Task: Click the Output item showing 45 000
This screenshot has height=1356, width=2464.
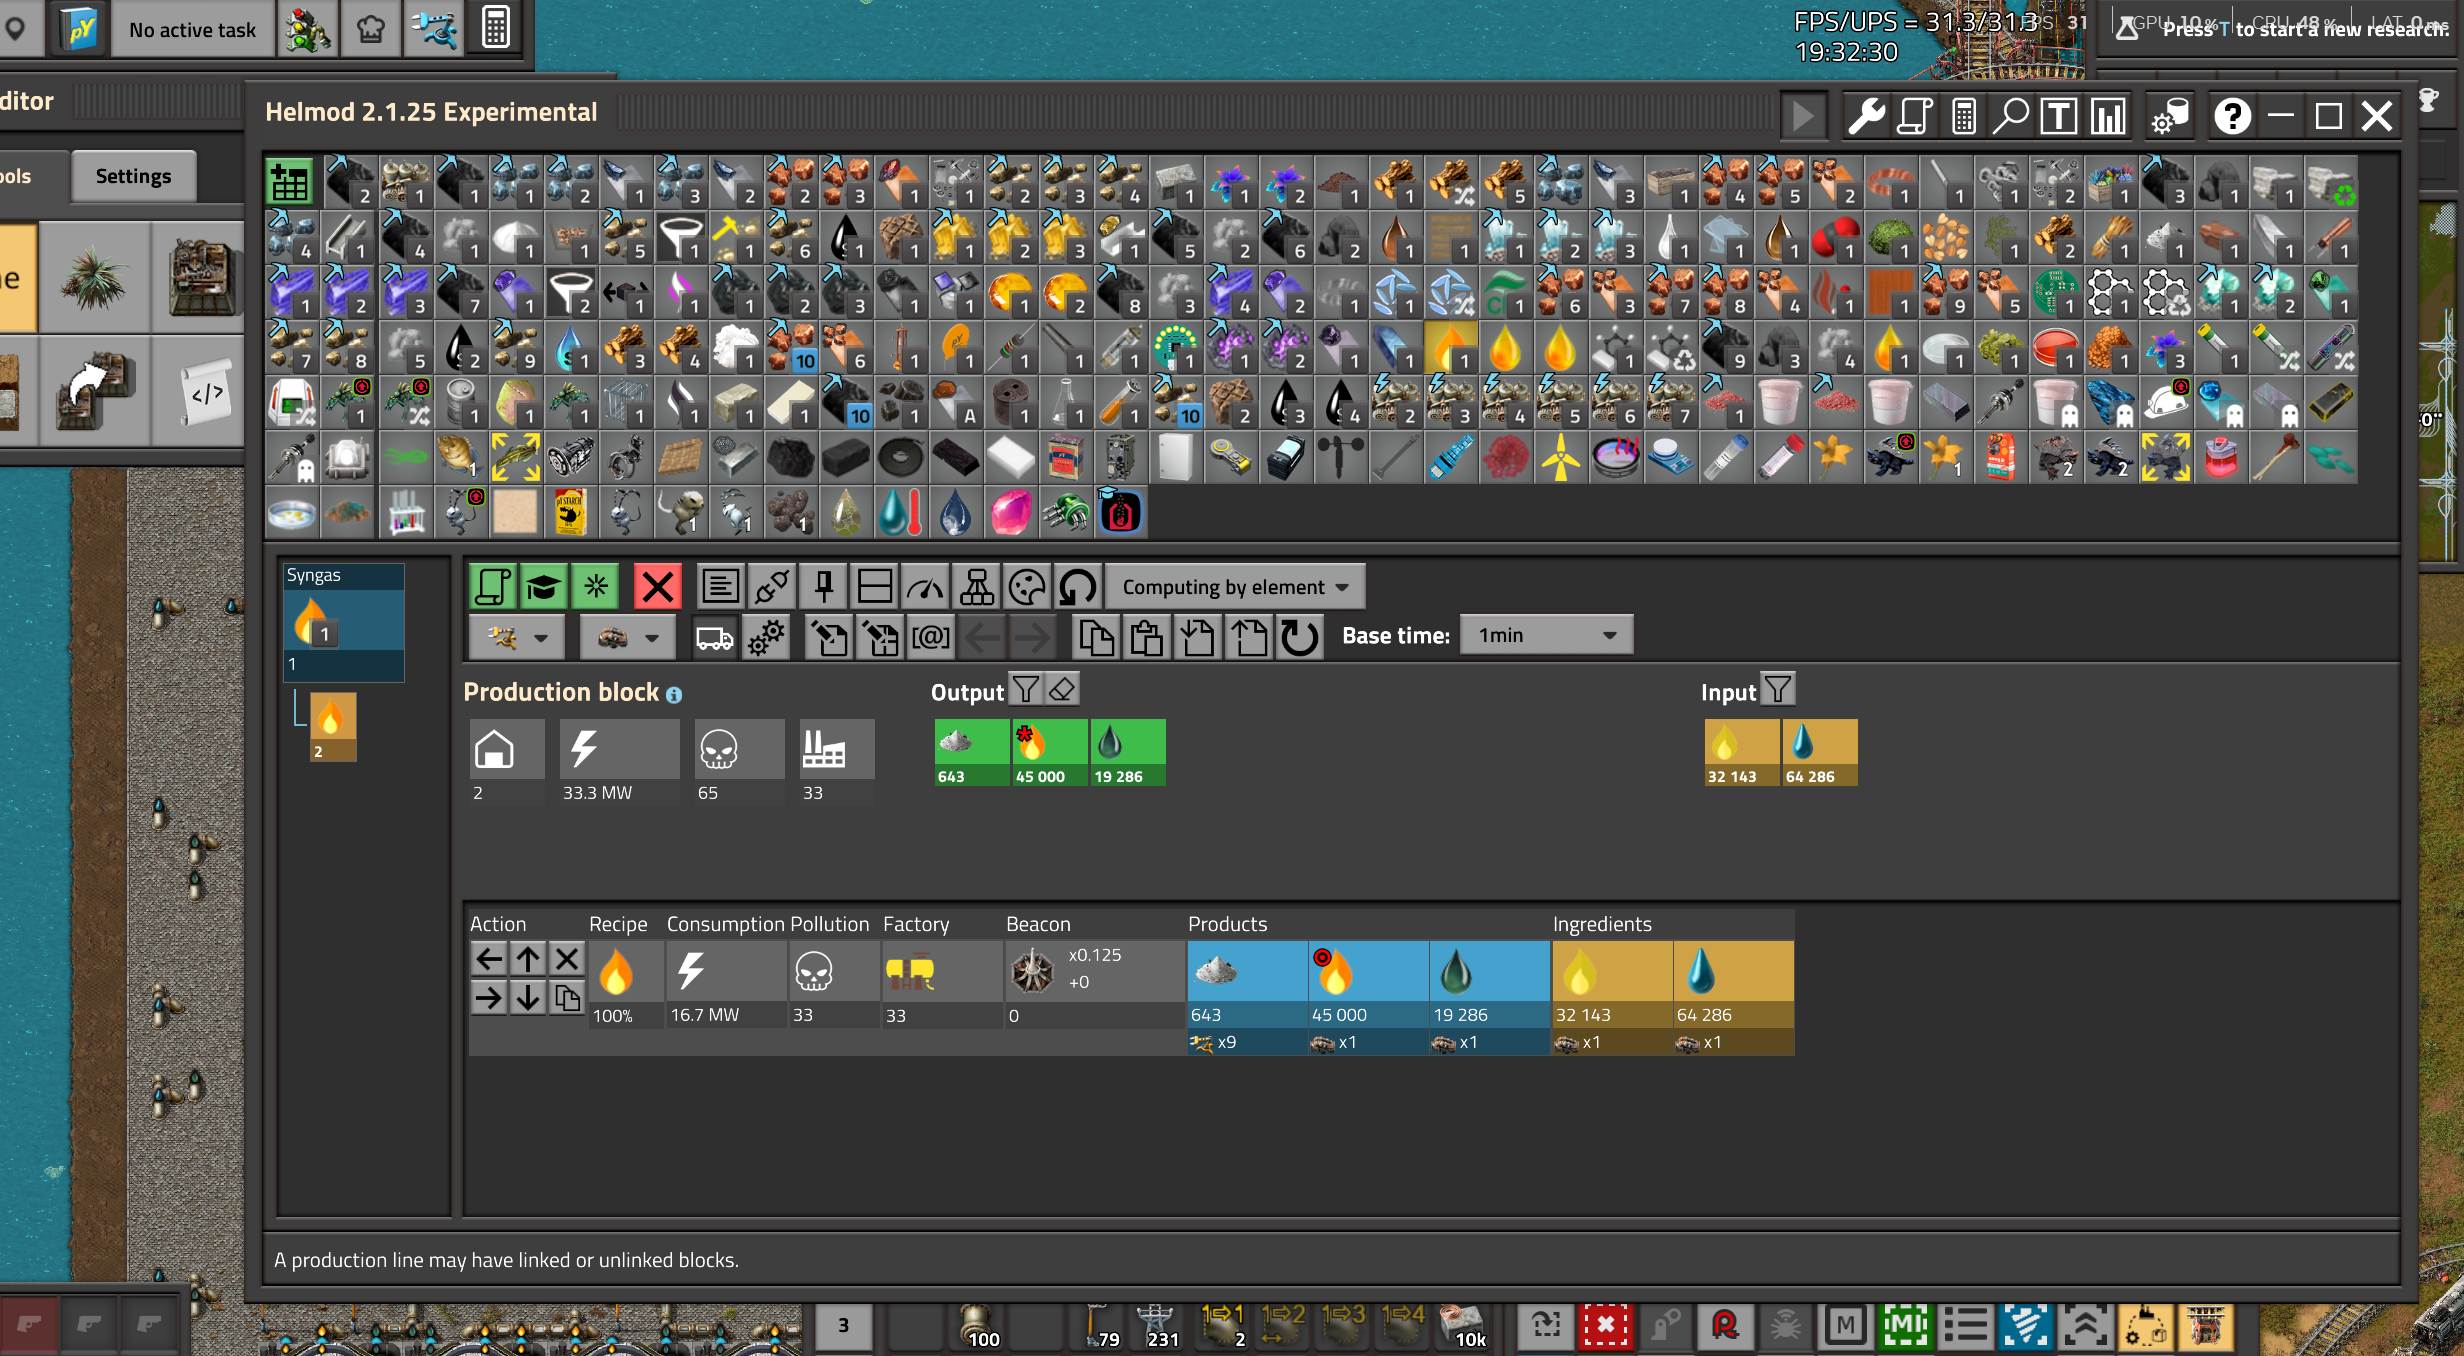Action: (x=1049, y=752)
